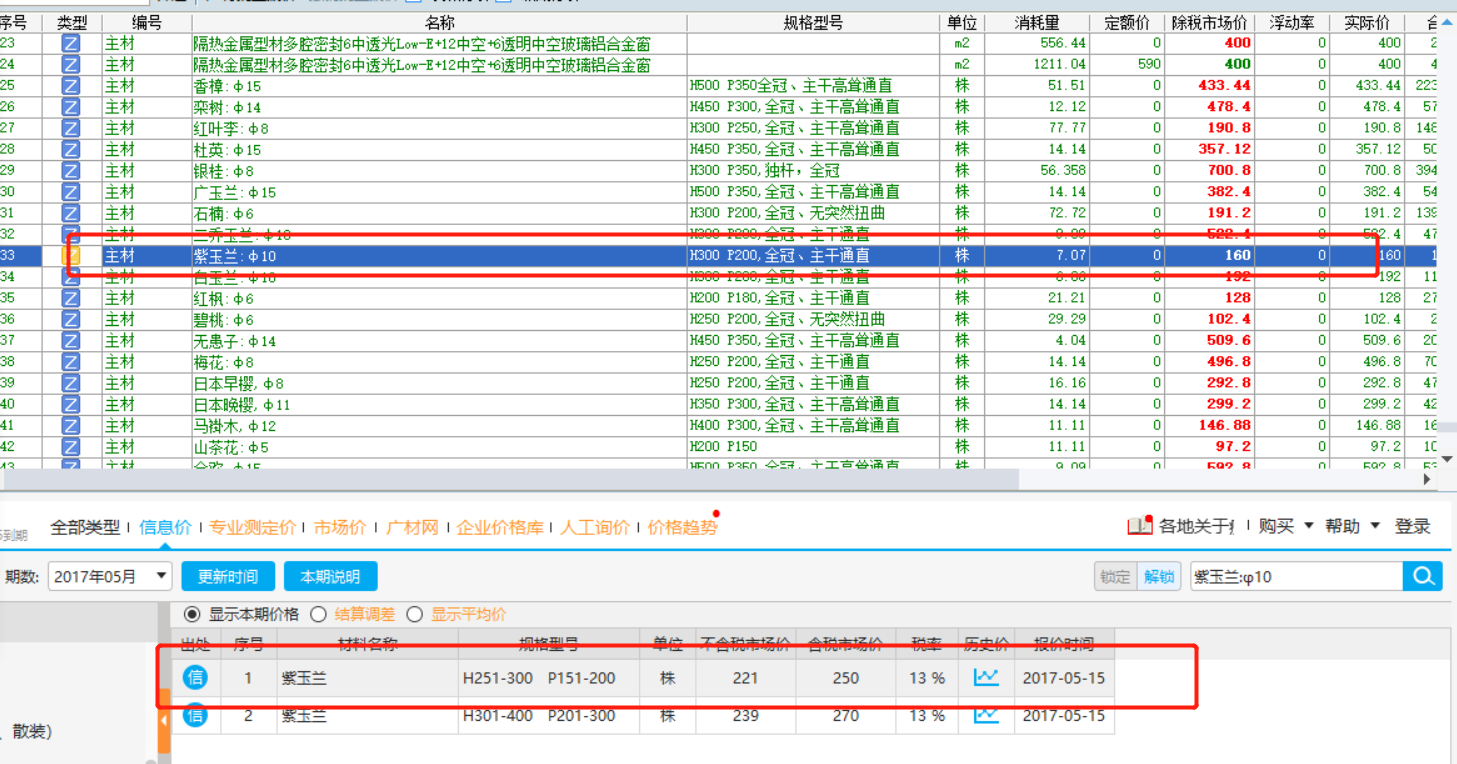Click the horizontal scrollbar of the material table
The image size is (1457, 764).
coord(510,479)
